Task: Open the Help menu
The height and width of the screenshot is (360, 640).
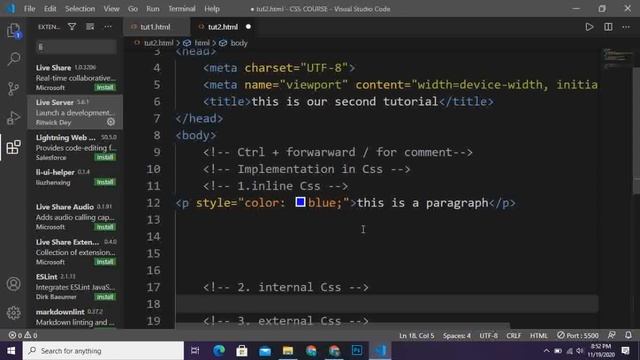Action: [x=212, y=9]
